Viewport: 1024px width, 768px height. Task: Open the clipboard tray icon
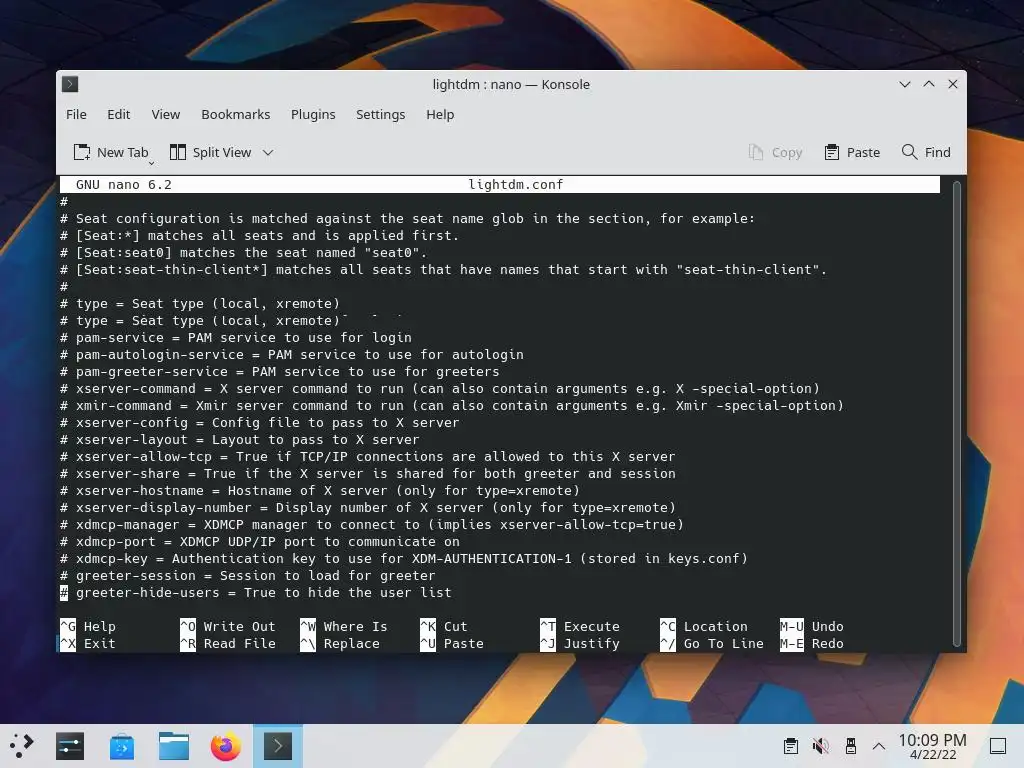tap(791, 746)
